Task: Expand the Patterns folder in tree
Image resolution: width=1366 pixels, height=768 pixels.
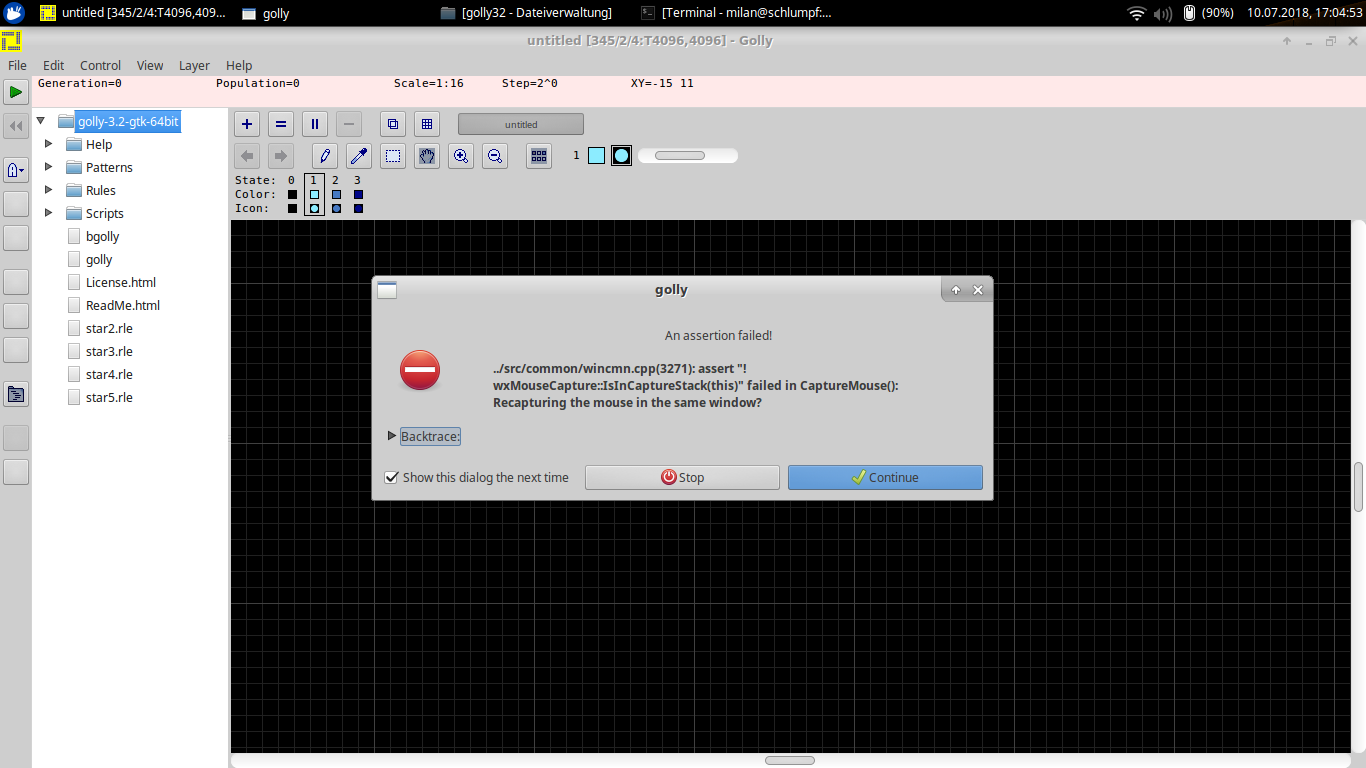Action: pyautogui.click(x=48, y=167)
